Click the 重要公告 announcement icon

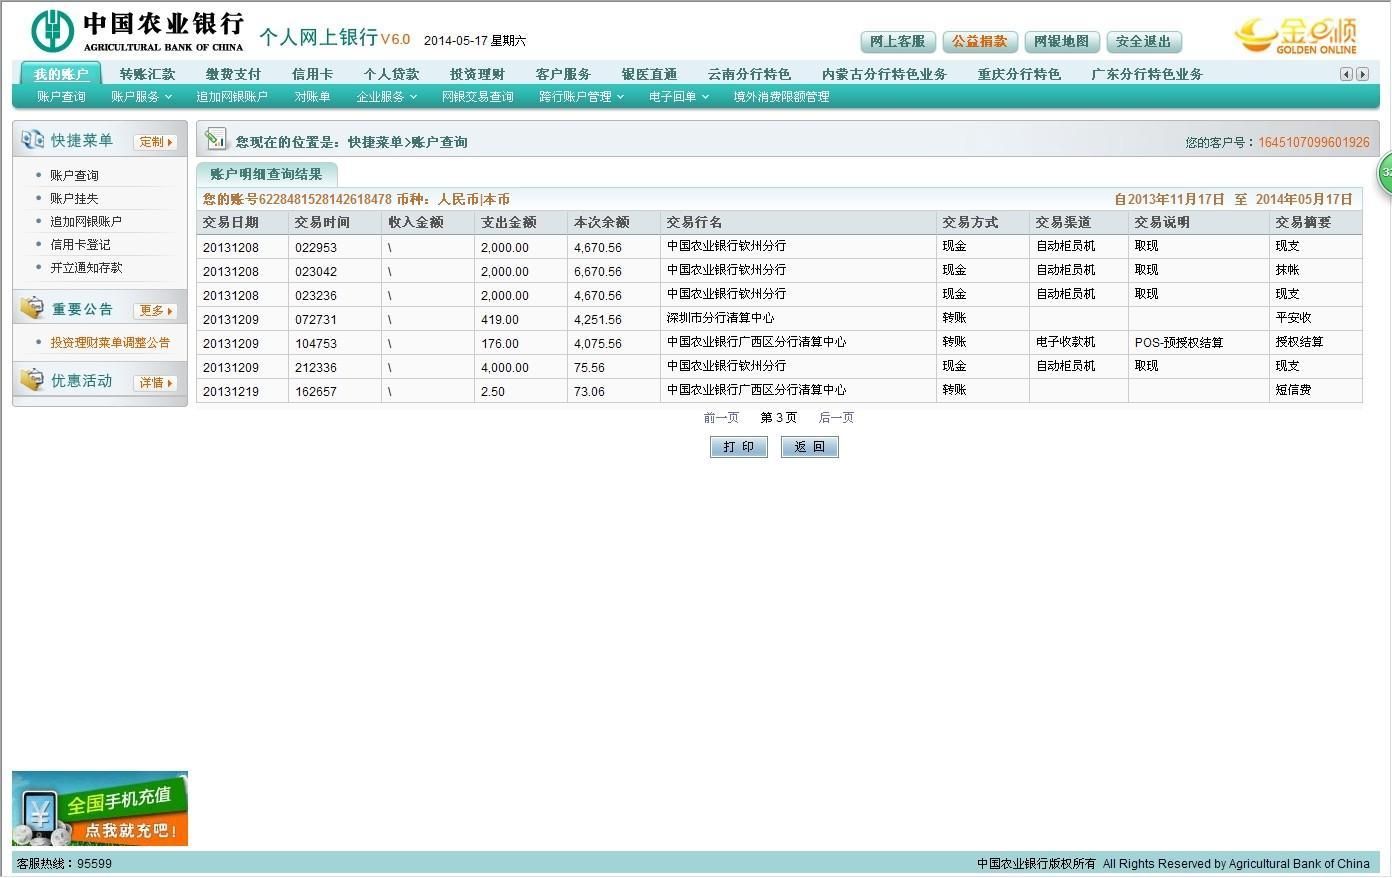click(32, 308)
